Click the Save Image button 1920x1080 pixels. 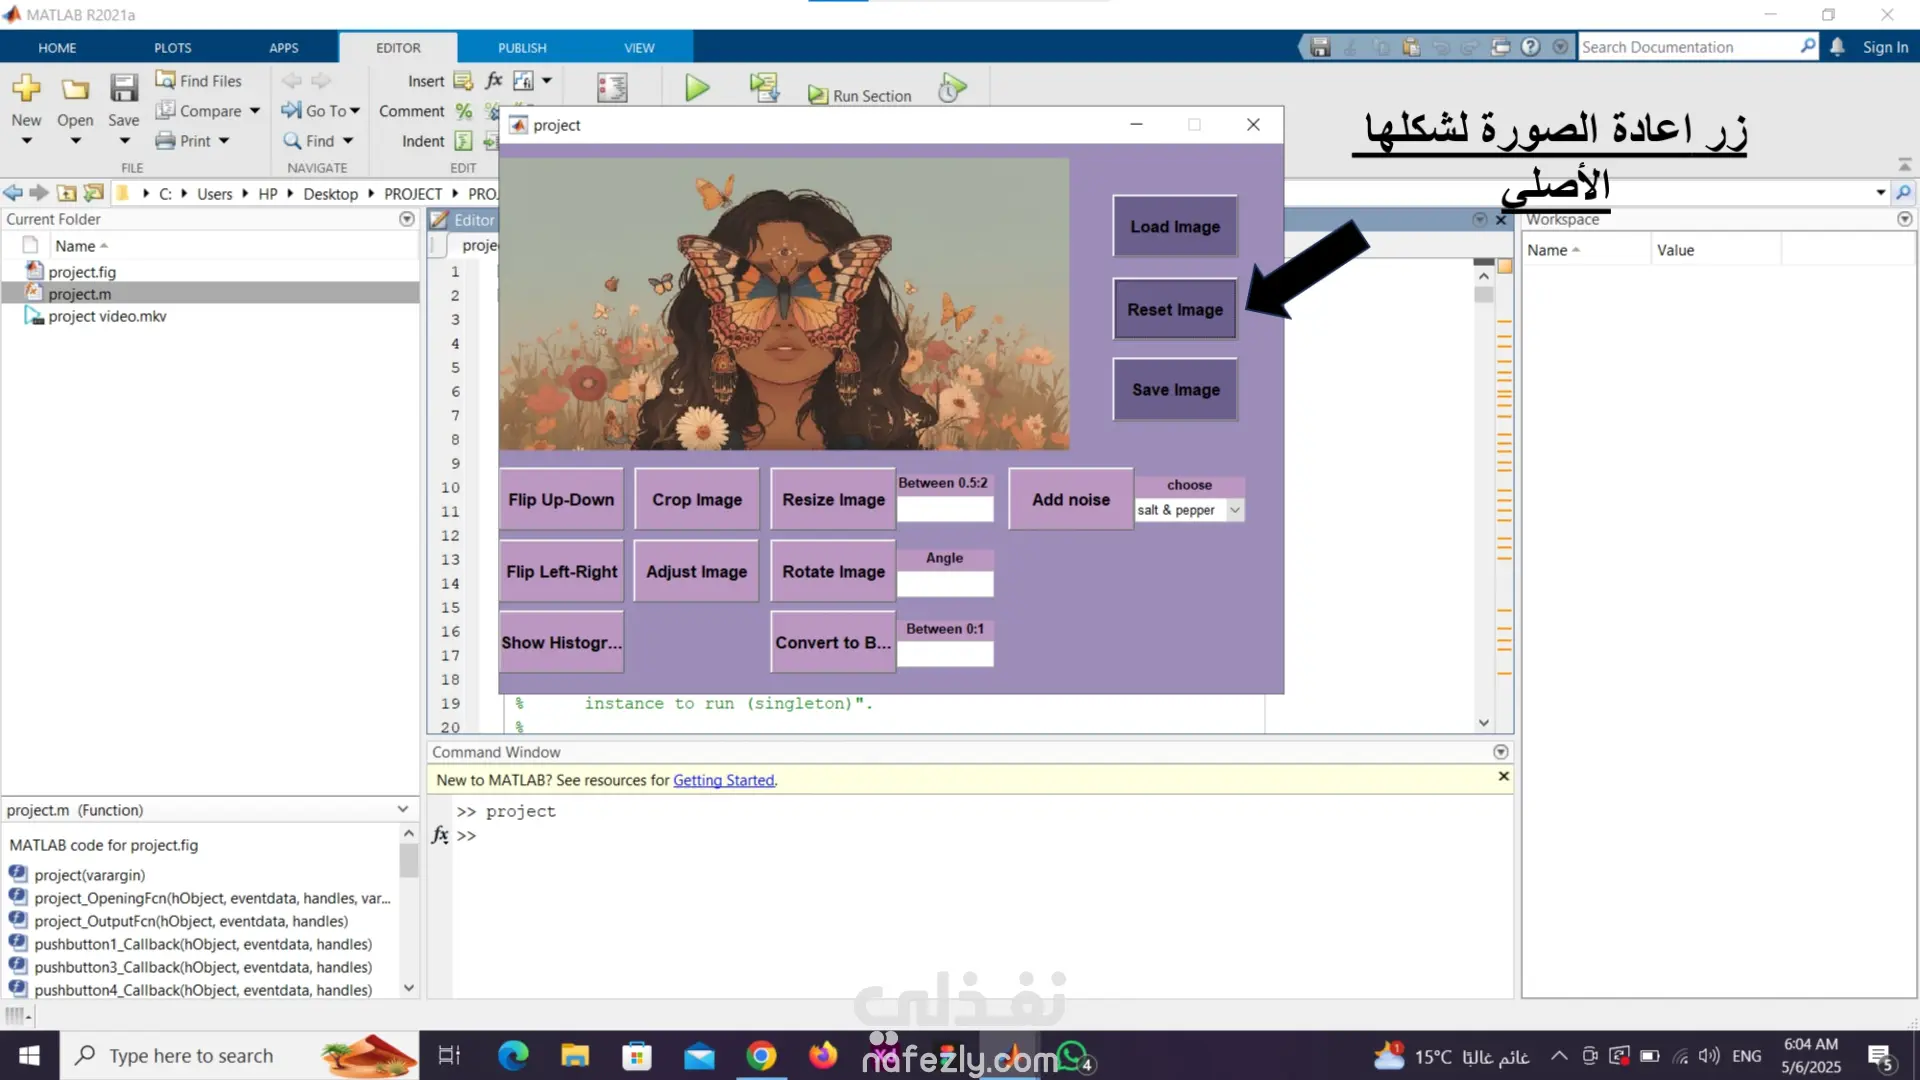tap(1175, 390)
